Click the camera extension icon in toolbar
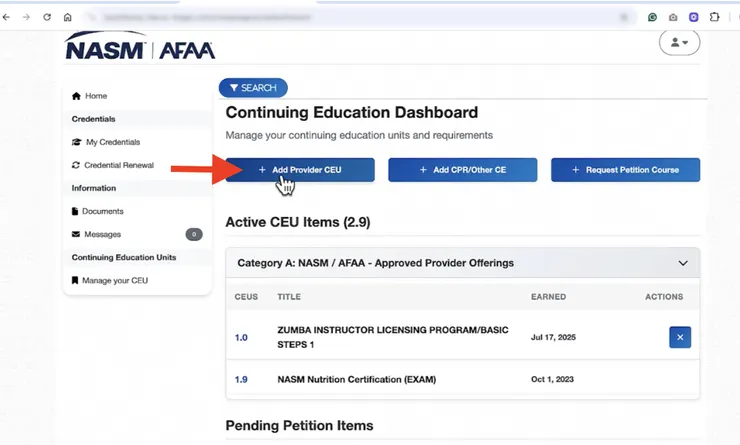Image resolution: width=740 pixels, height=445 pixels. coord(673,17)
